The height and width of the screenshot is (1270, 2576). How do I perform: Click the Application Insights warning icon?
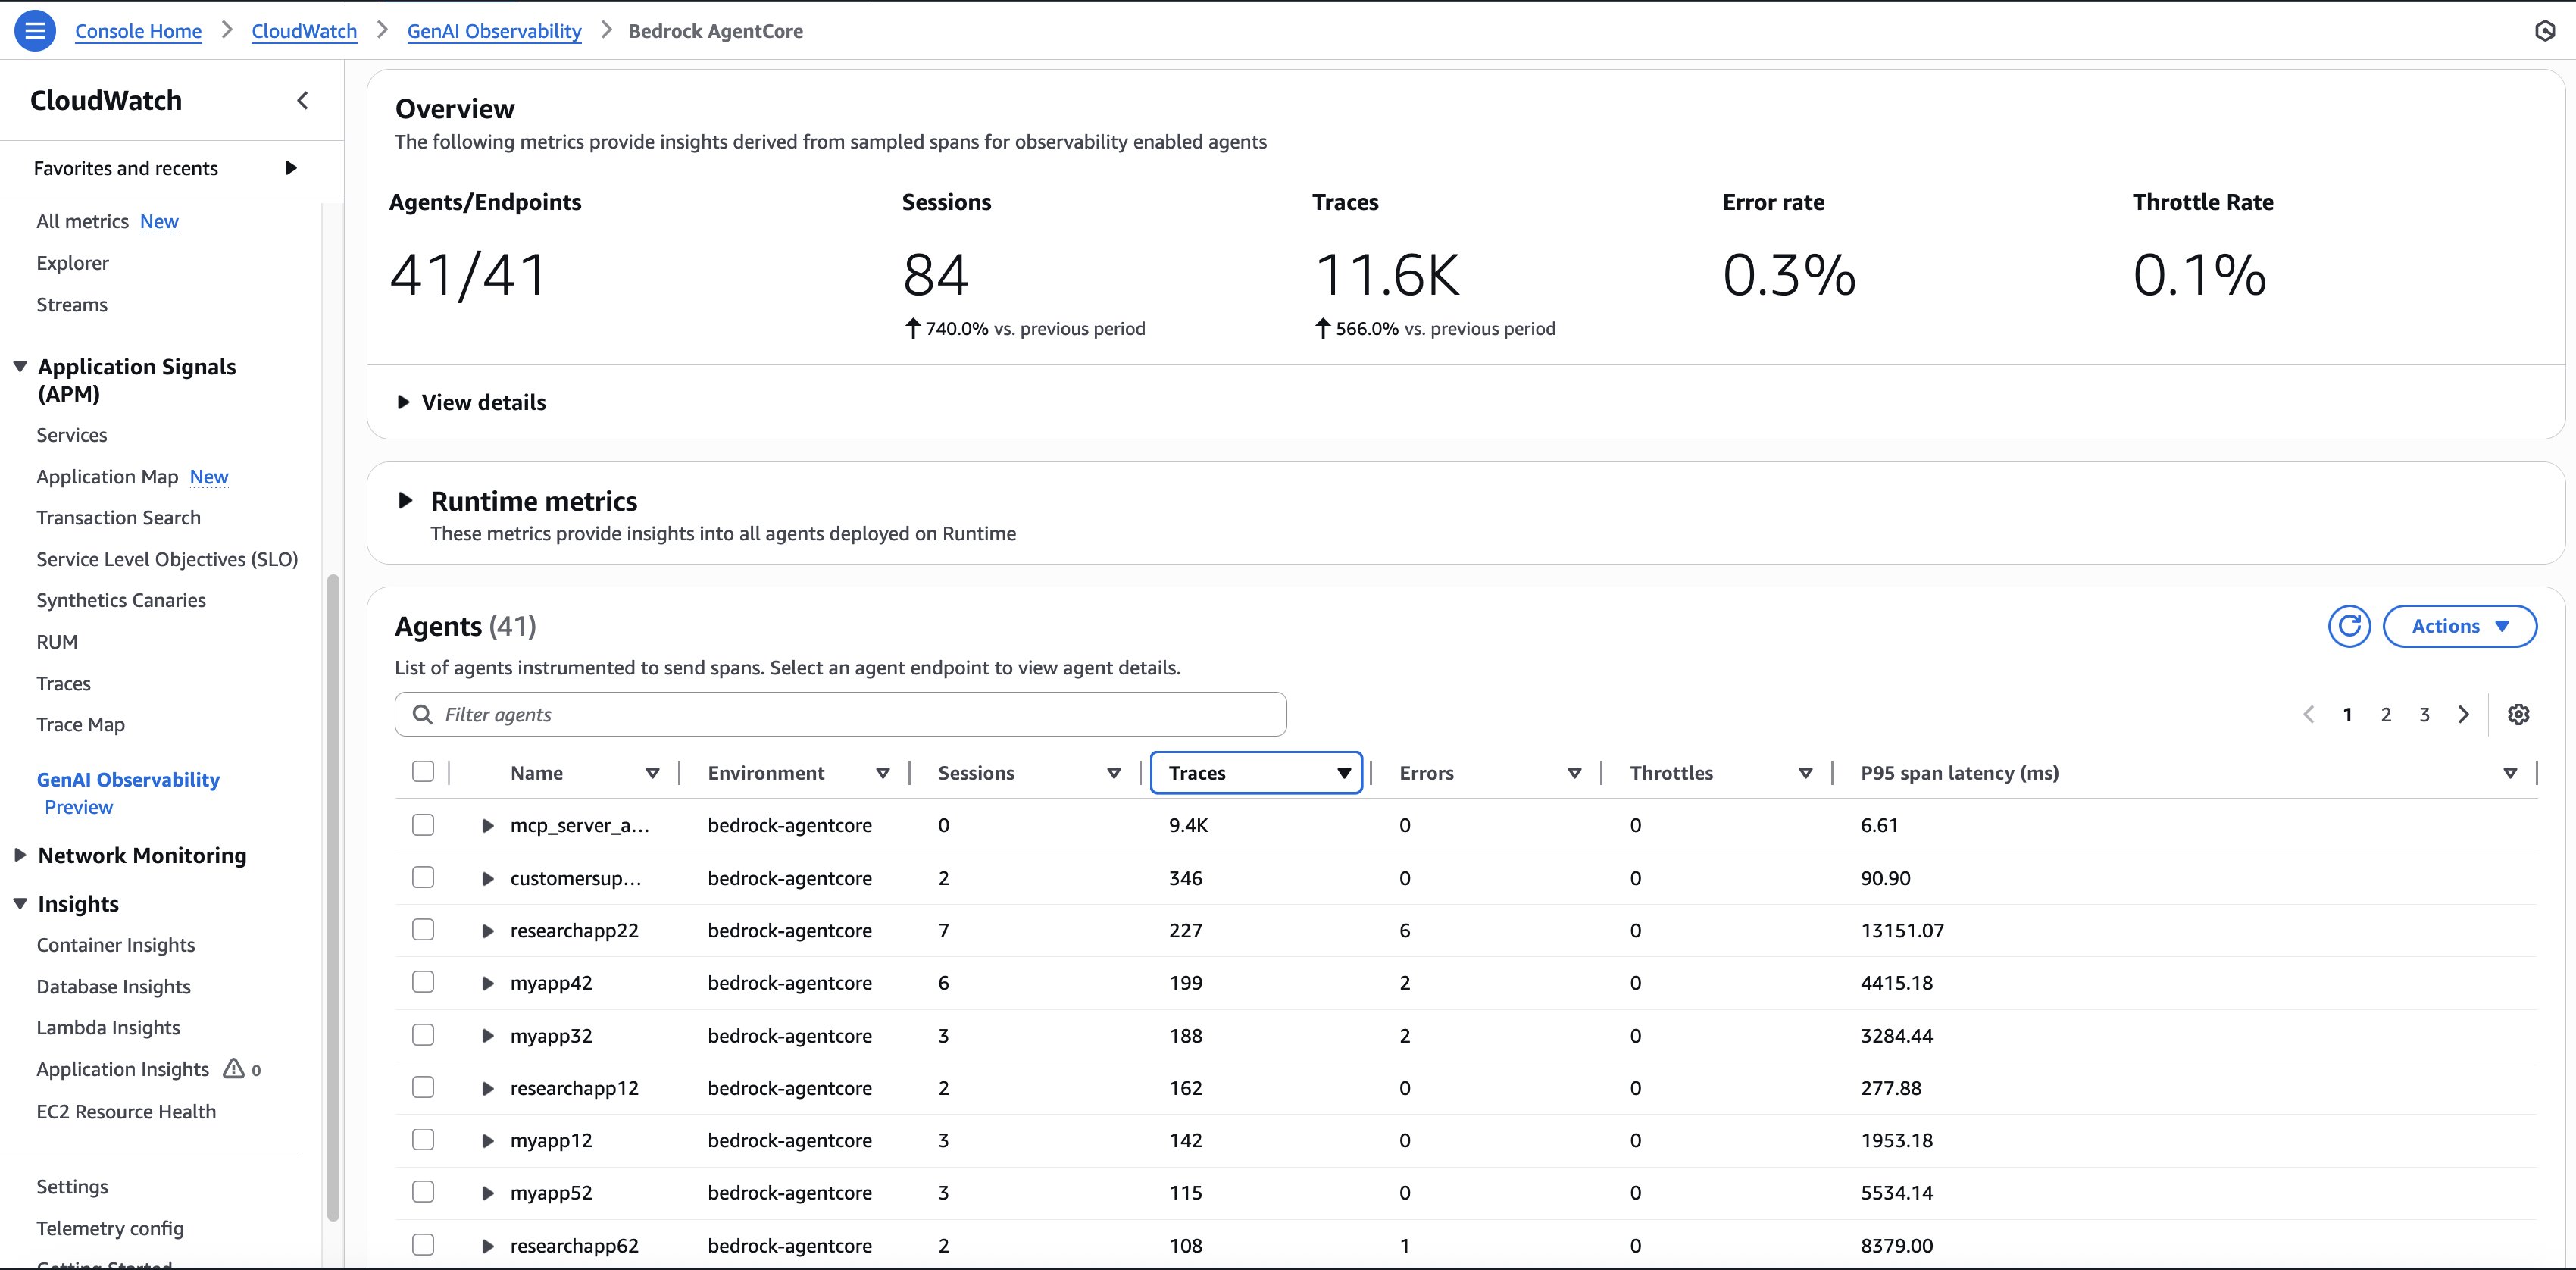[233, 1068]
